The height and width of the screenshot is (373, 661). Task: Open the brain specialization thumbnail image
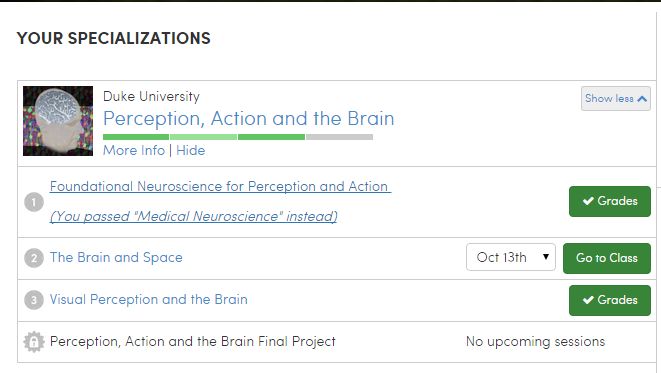[x=58, y=121]
